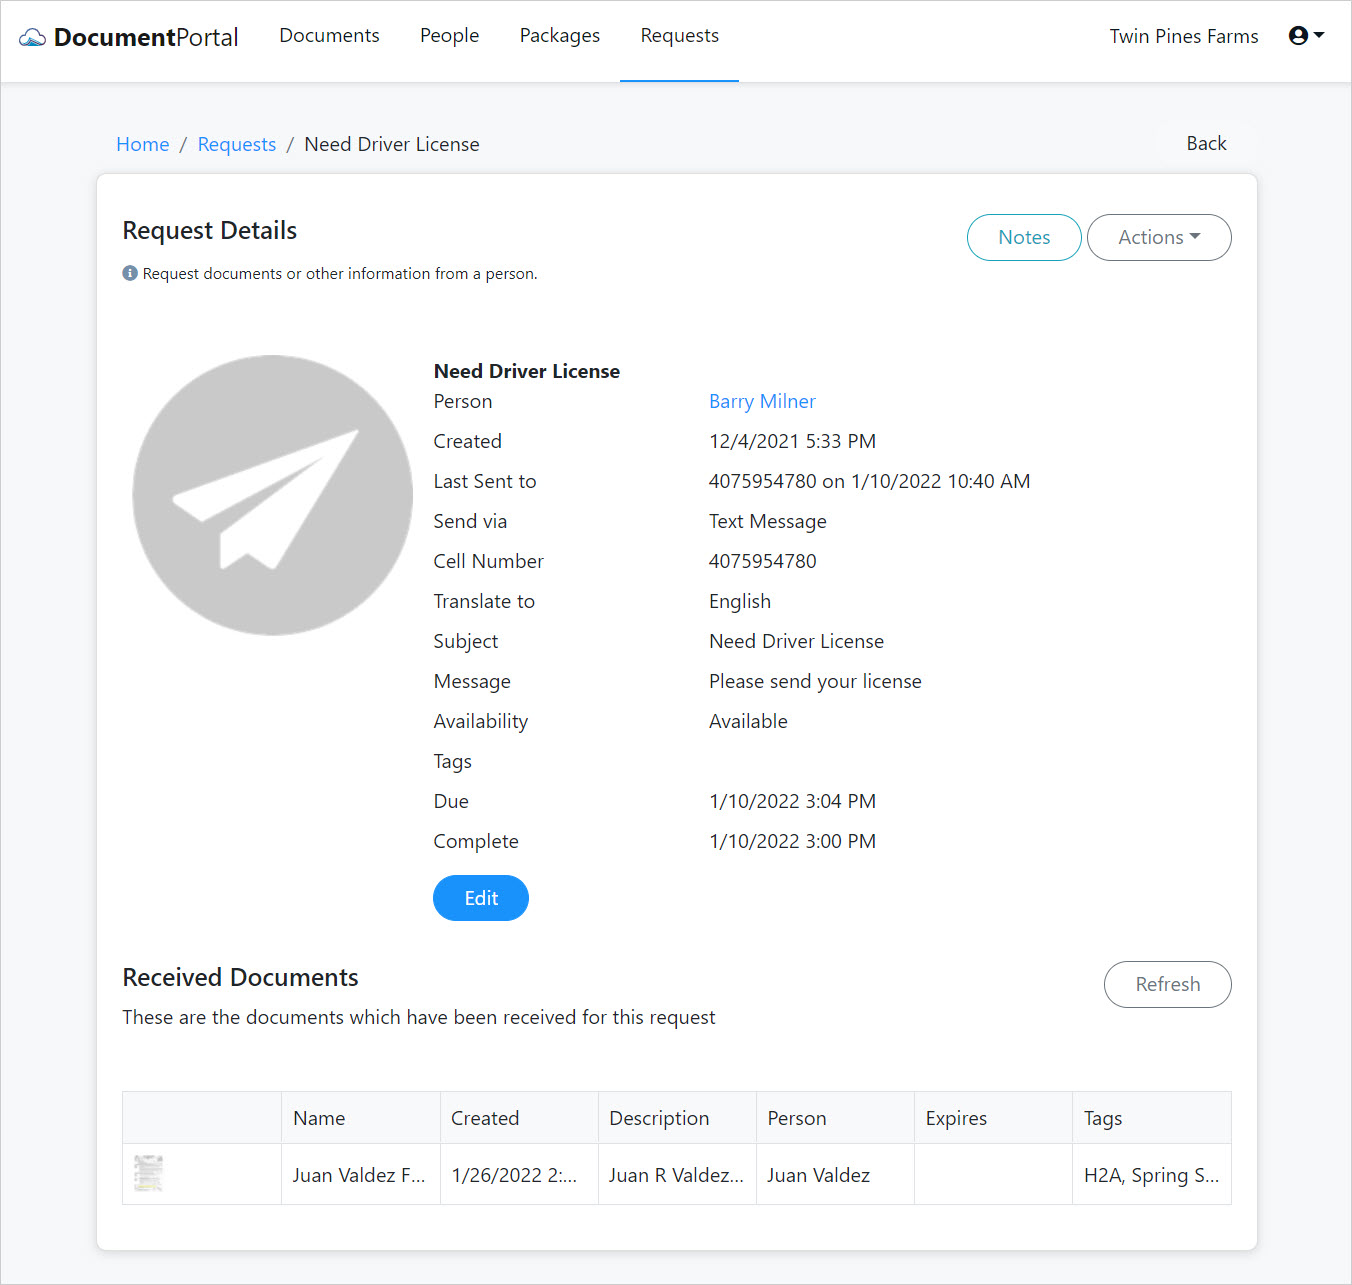Open the user account icon menu
The width and height of the screenshot is (1352, 1285).
[1298, 35]
